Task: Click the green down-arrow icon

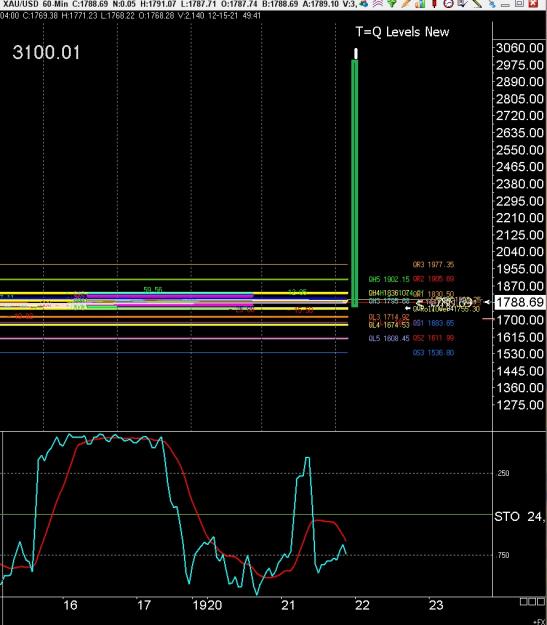Action: pyautogui.click(x=392, y=4)
